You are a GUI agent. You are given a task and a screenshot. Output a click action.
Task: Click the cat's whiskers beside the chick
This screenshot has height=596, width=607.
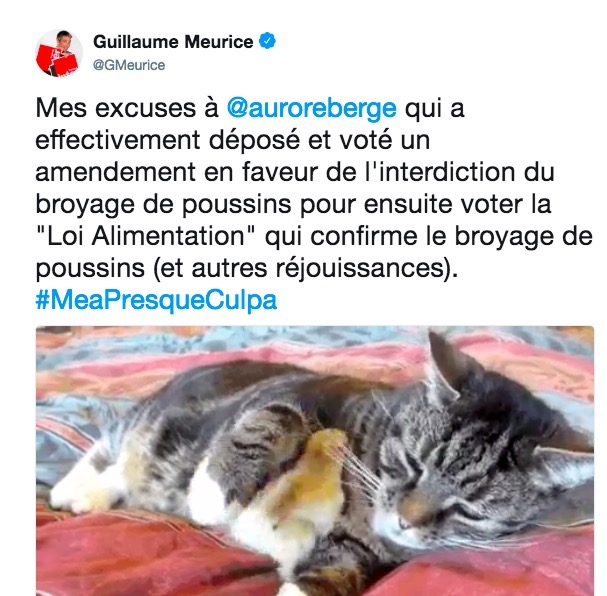354,466
